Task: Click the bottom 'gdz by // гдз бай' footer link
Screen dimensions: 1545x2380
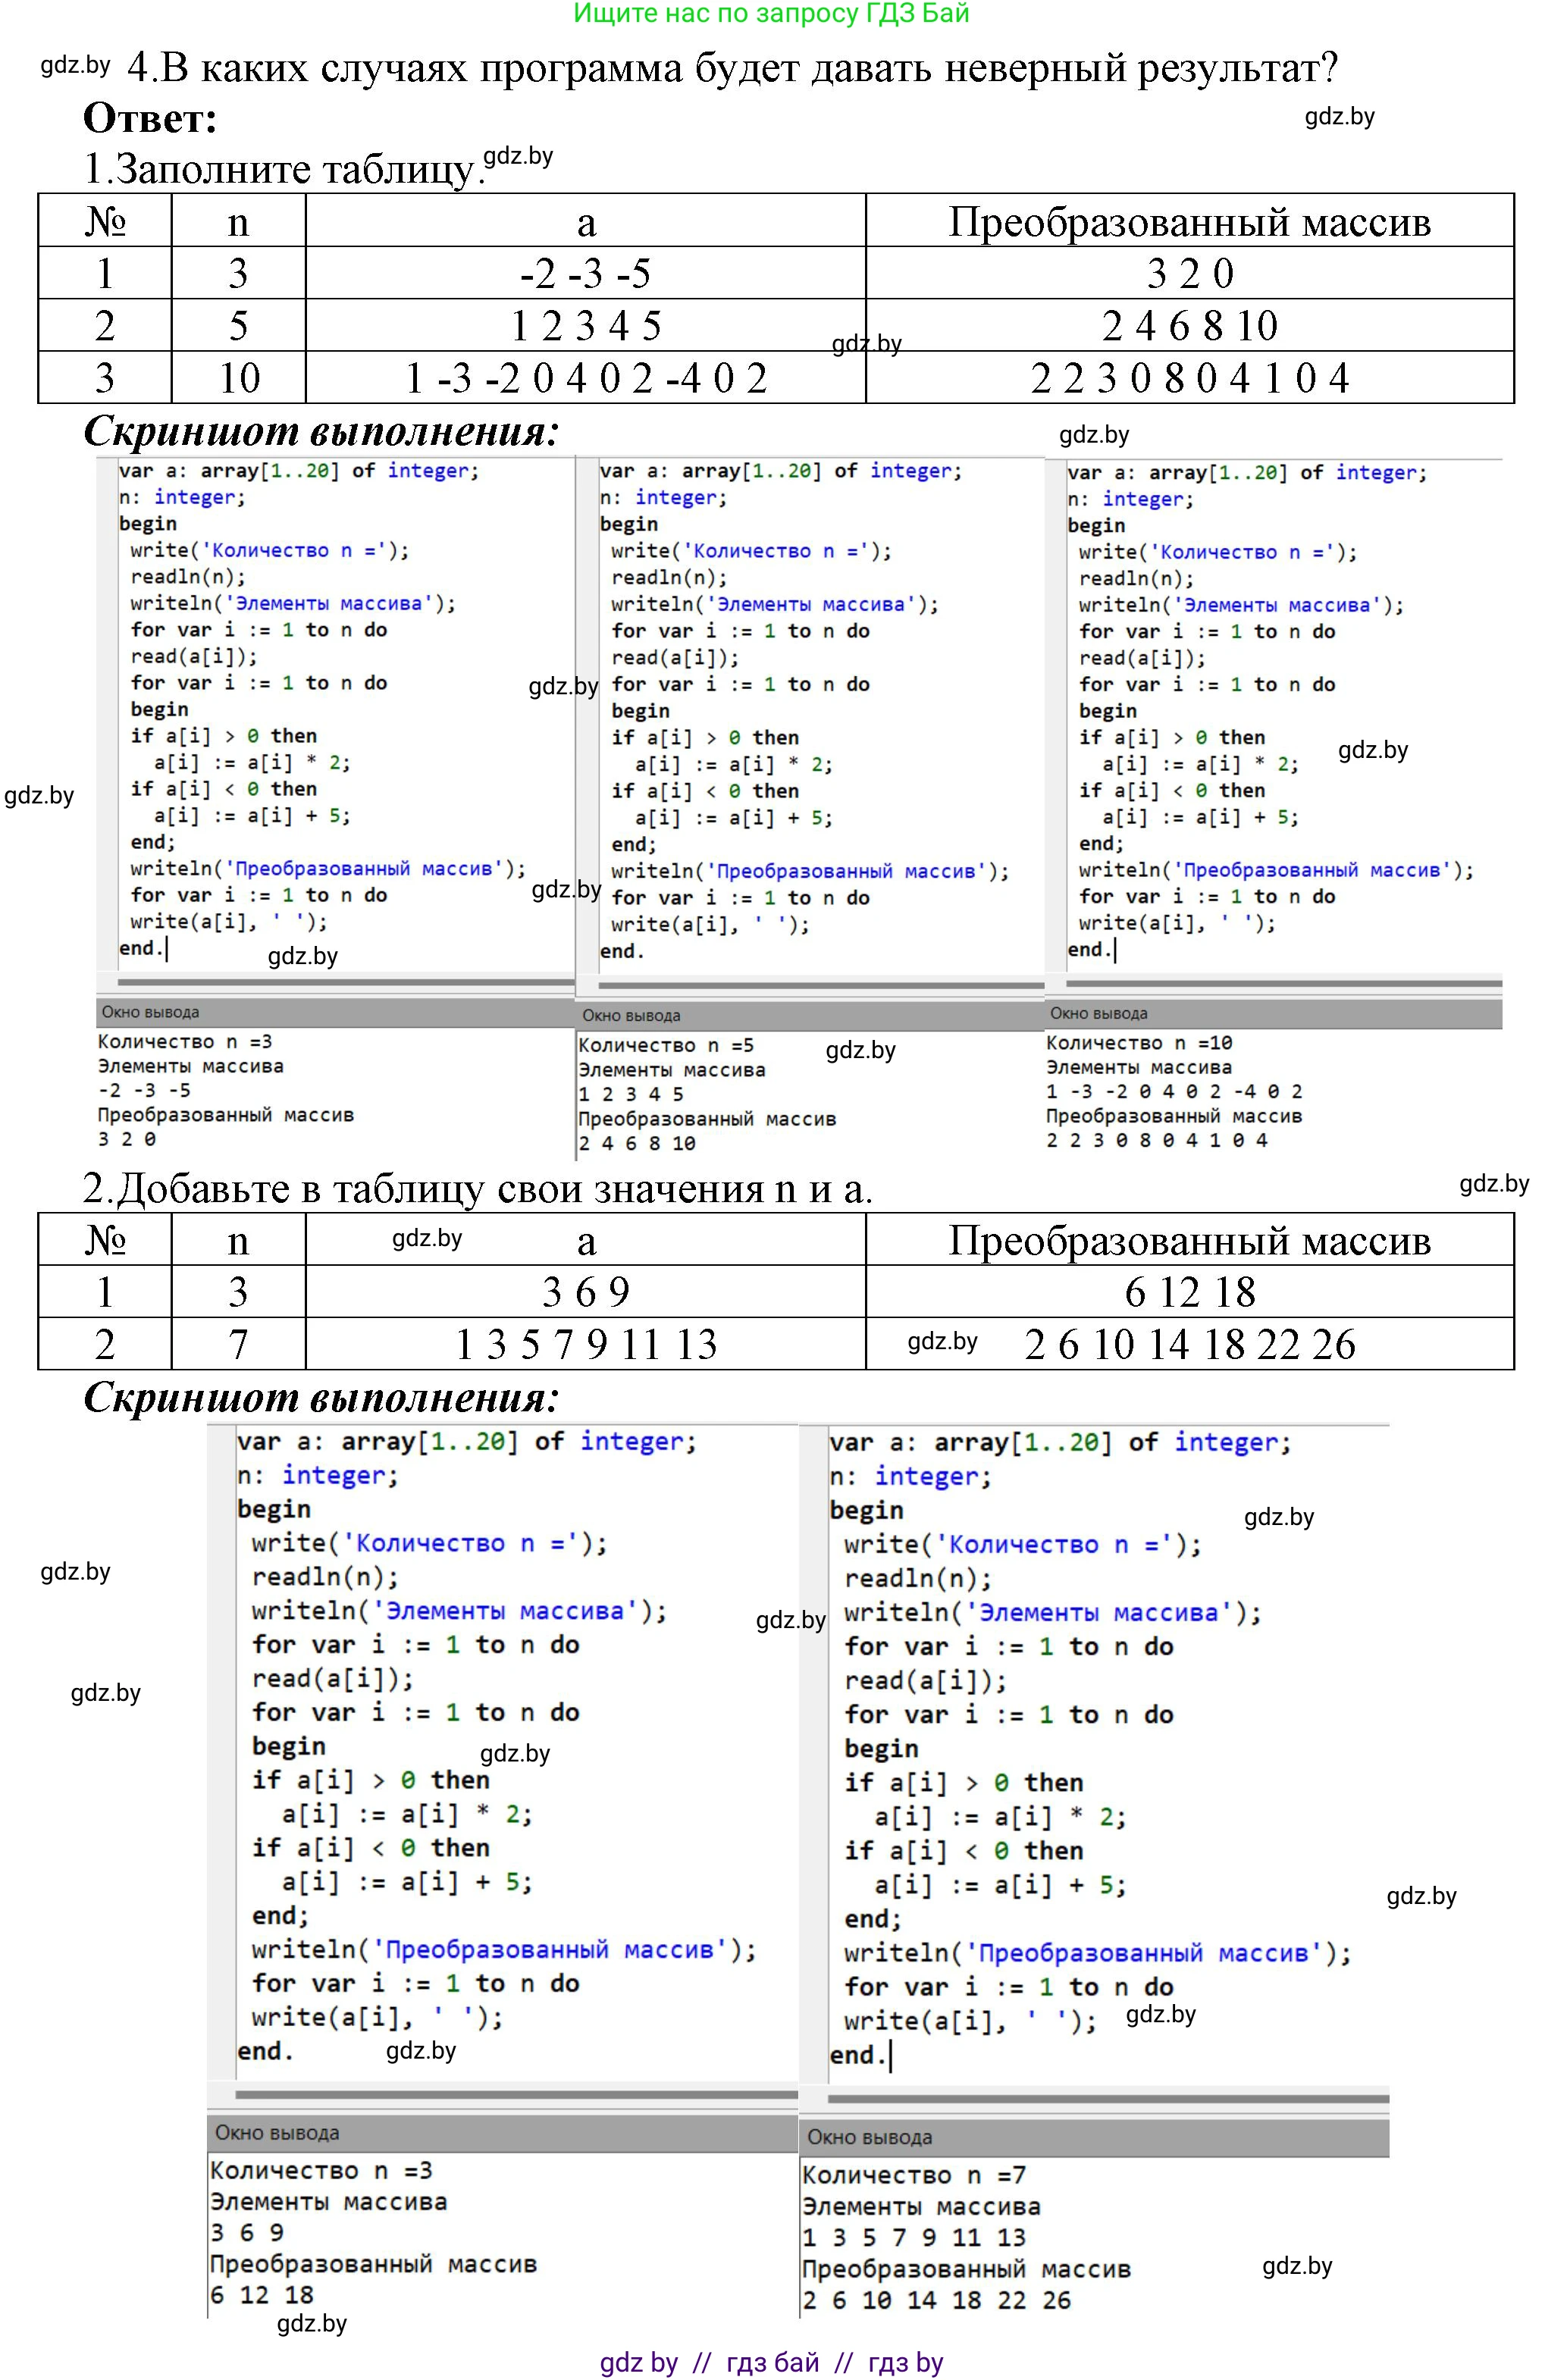Action: pyautogui.click(x=771, y=2363)
